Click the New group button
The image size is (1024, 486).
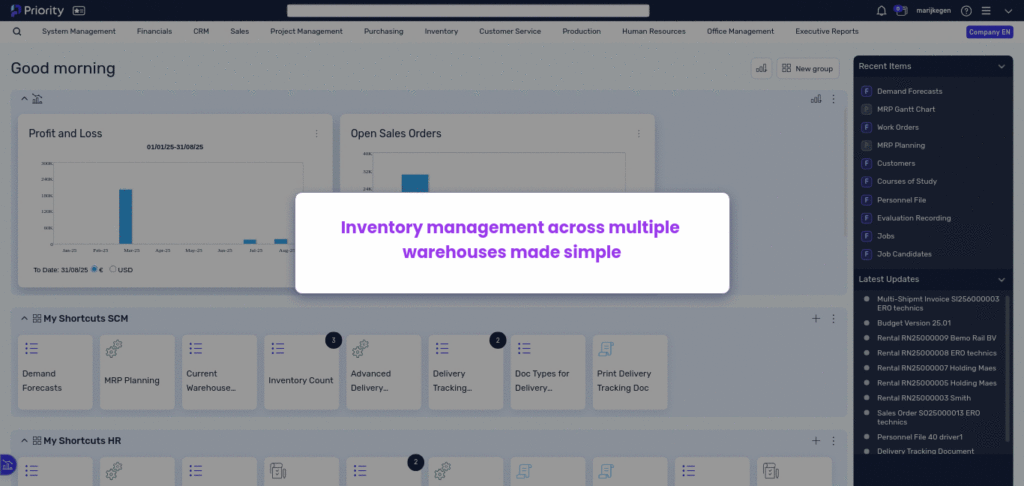click(x=808, y=69)
